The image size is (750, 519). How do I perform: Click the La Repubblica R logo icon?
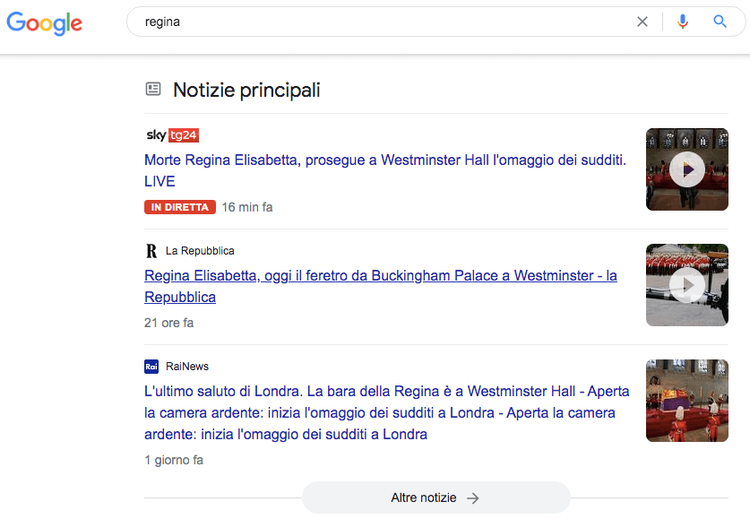tap(151, 251)
